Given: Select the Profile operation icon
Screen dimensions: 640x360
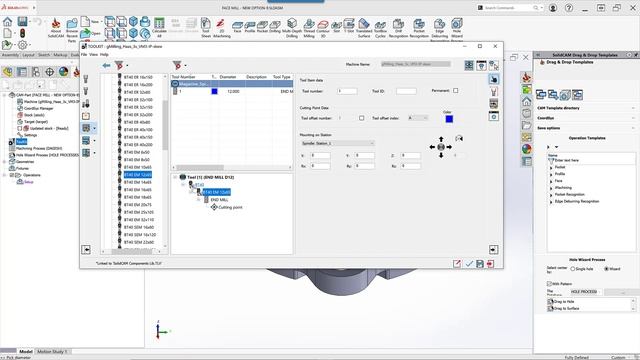Looking at the screenshot, I should point(250,26).
